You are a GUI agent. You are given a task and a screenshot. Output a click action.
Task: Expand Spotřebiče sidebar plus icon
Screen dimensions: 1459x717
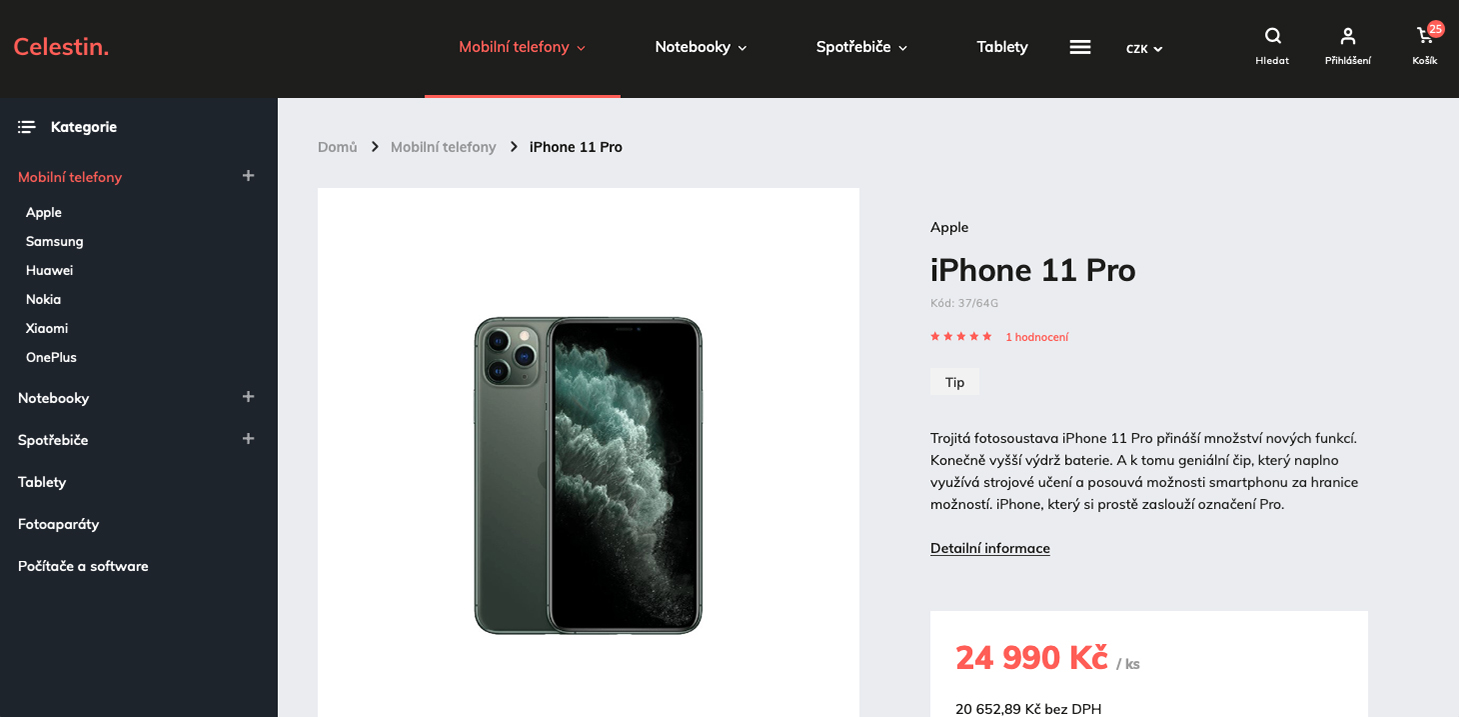pyautogui.click(x=248, y=439)
